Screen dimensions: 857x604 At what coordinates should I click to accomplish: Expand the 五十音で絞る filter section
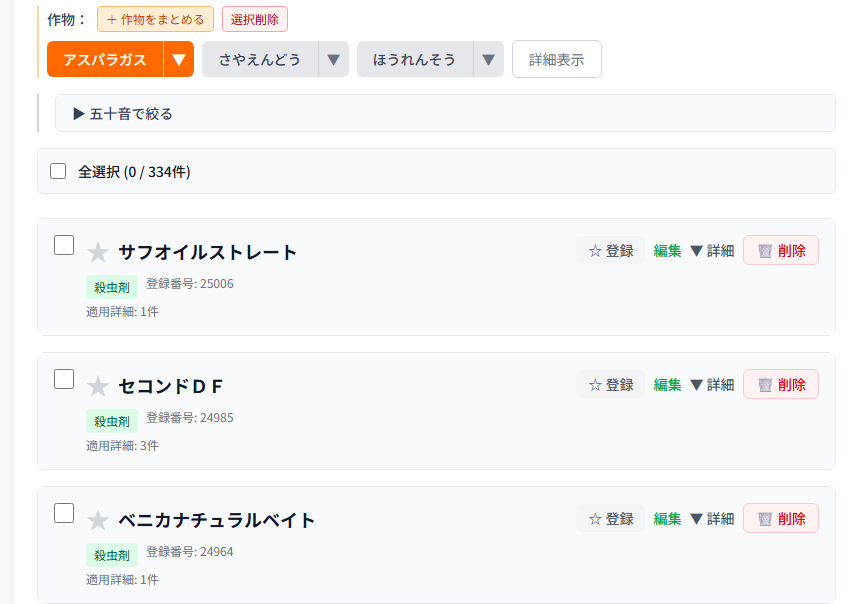123,114
